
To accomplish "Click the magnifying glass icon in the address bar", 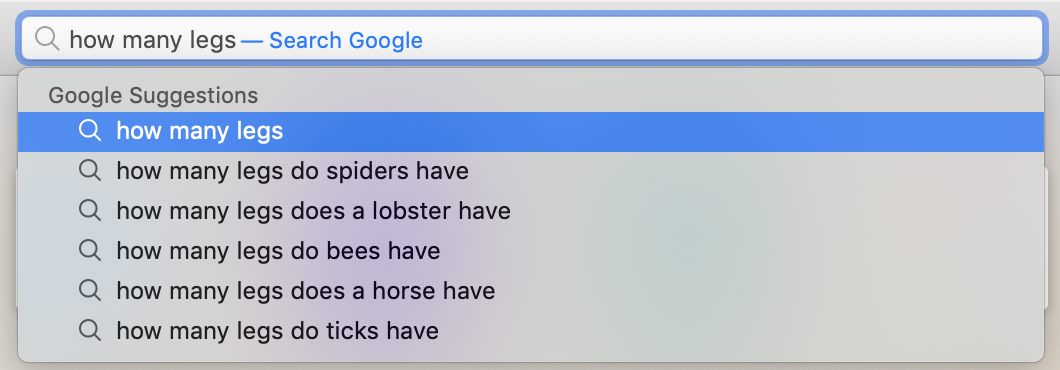I will (47, 39).
